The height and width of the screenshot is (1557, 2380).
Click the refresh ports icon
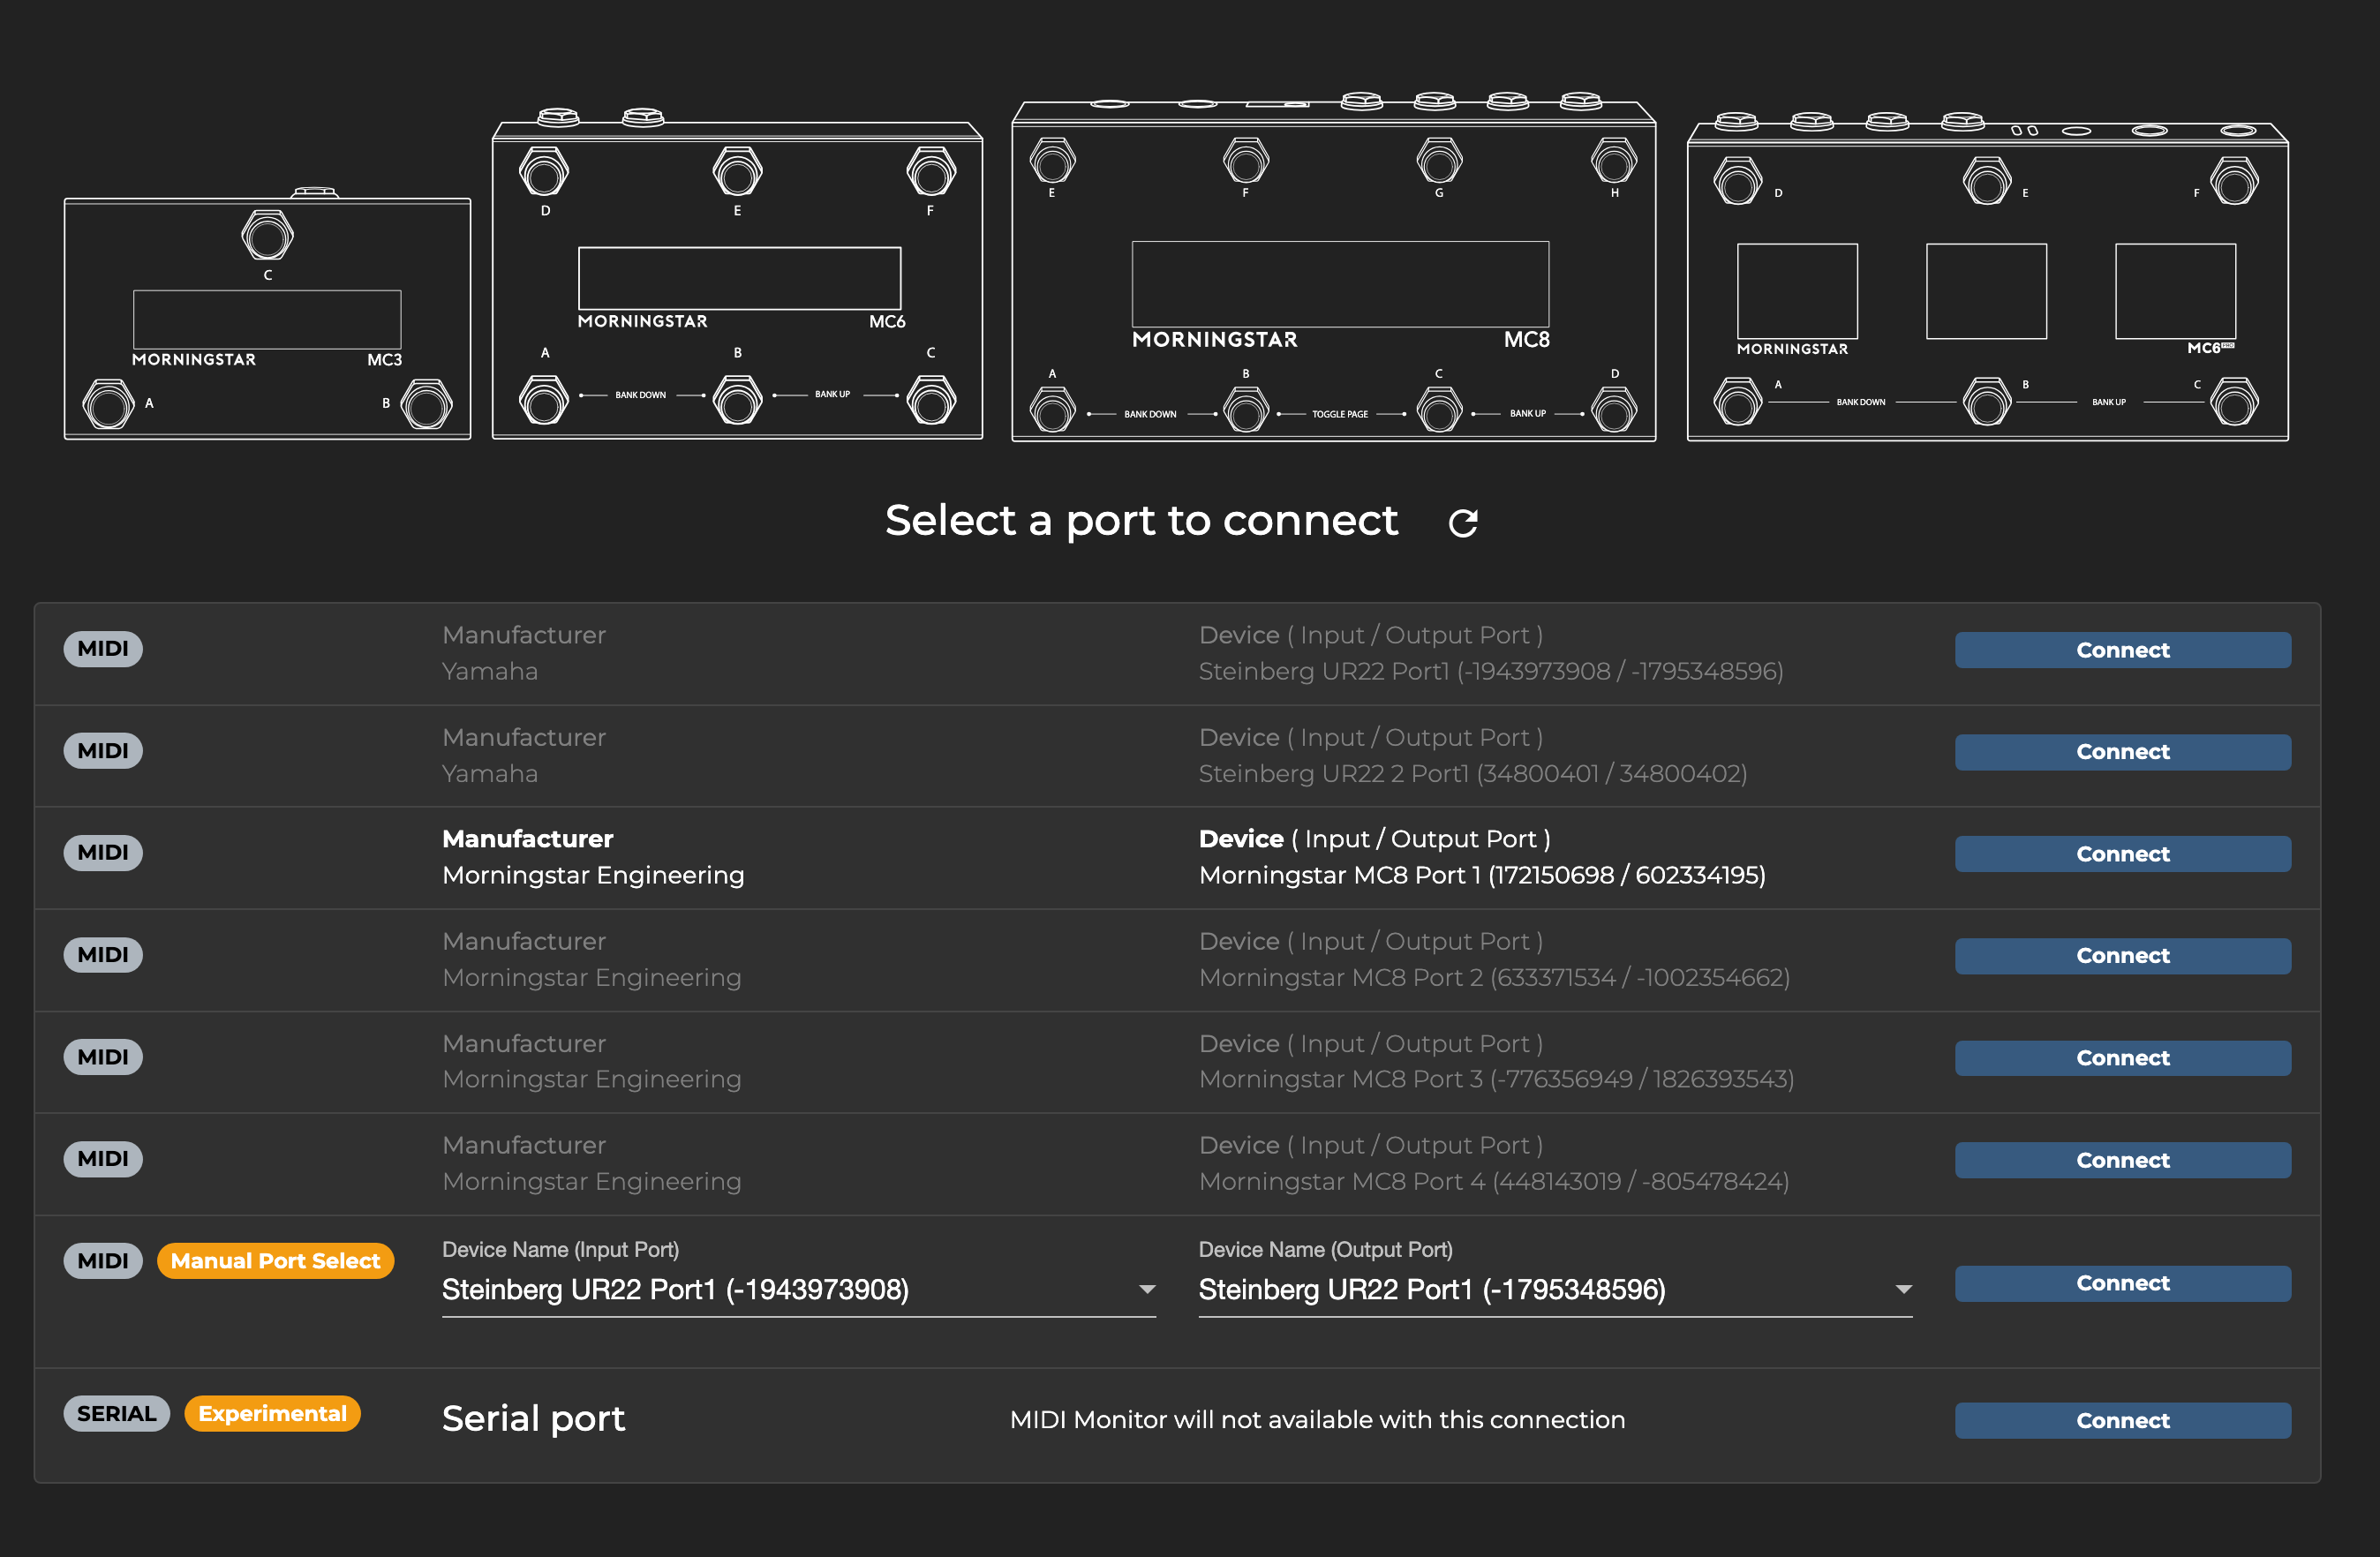[1462, 522]
